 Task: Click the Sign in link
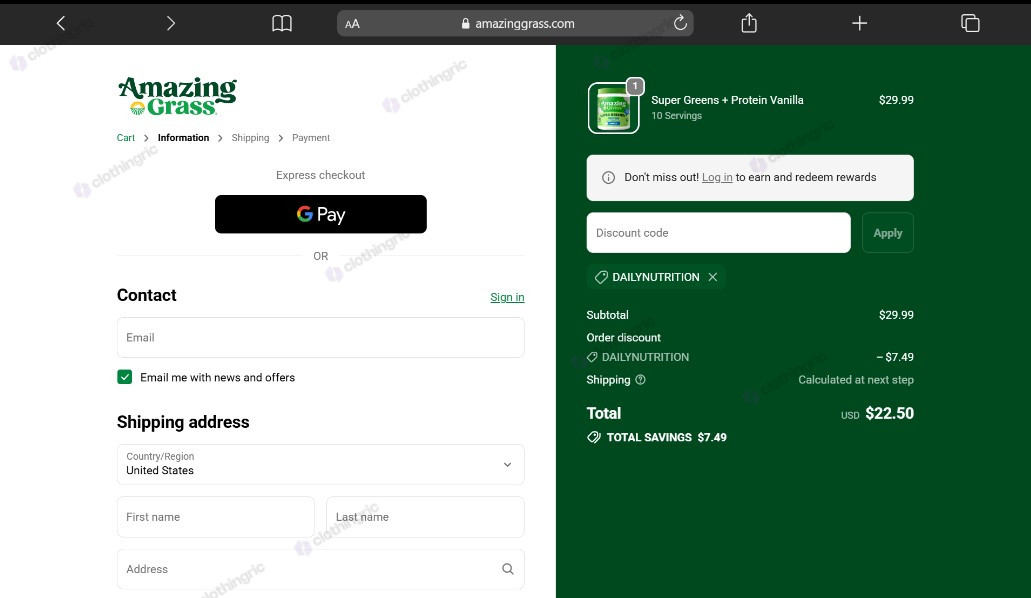click(x=507, y=297)
